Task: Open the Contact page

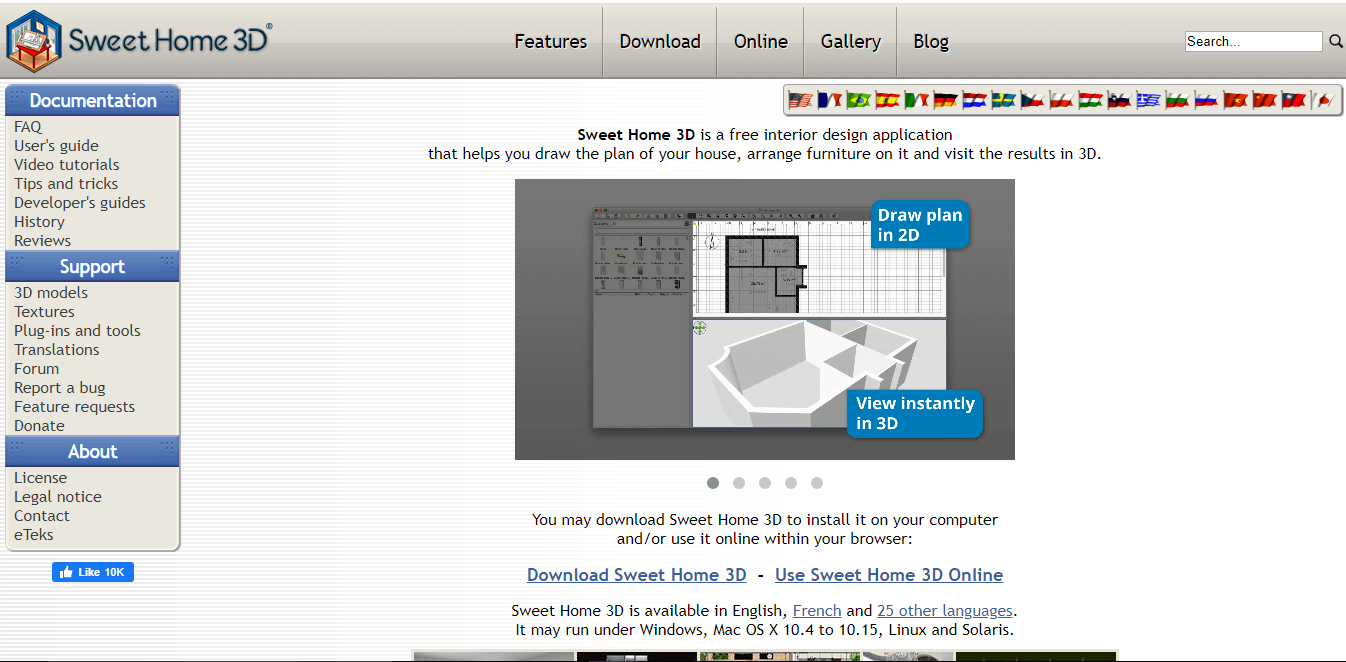Action: (42, 516)
